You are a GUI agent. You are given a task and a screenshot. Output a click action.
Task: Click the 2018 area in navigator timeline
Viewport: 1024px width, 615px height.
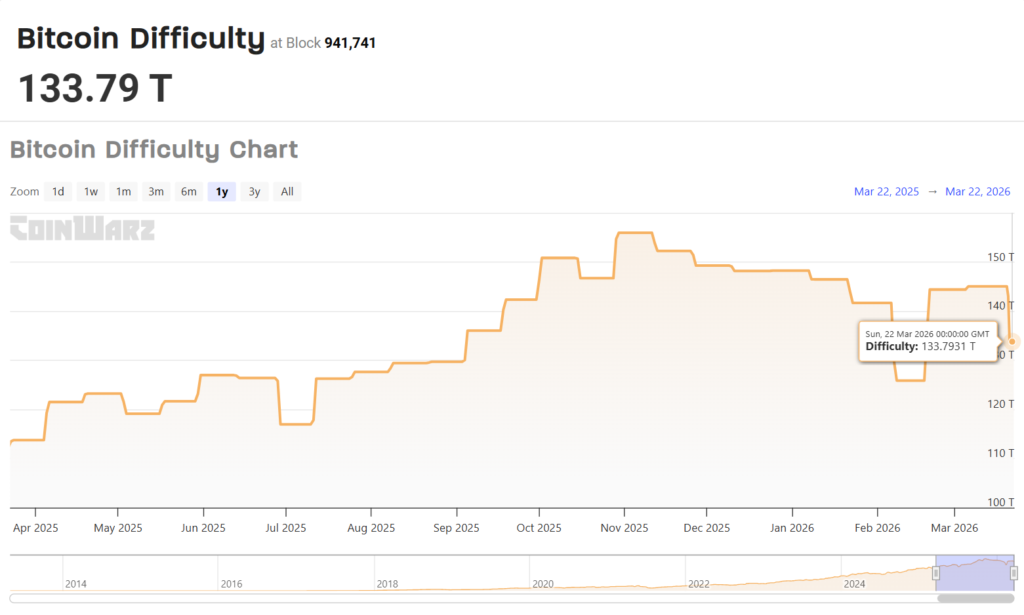(387, 583)
